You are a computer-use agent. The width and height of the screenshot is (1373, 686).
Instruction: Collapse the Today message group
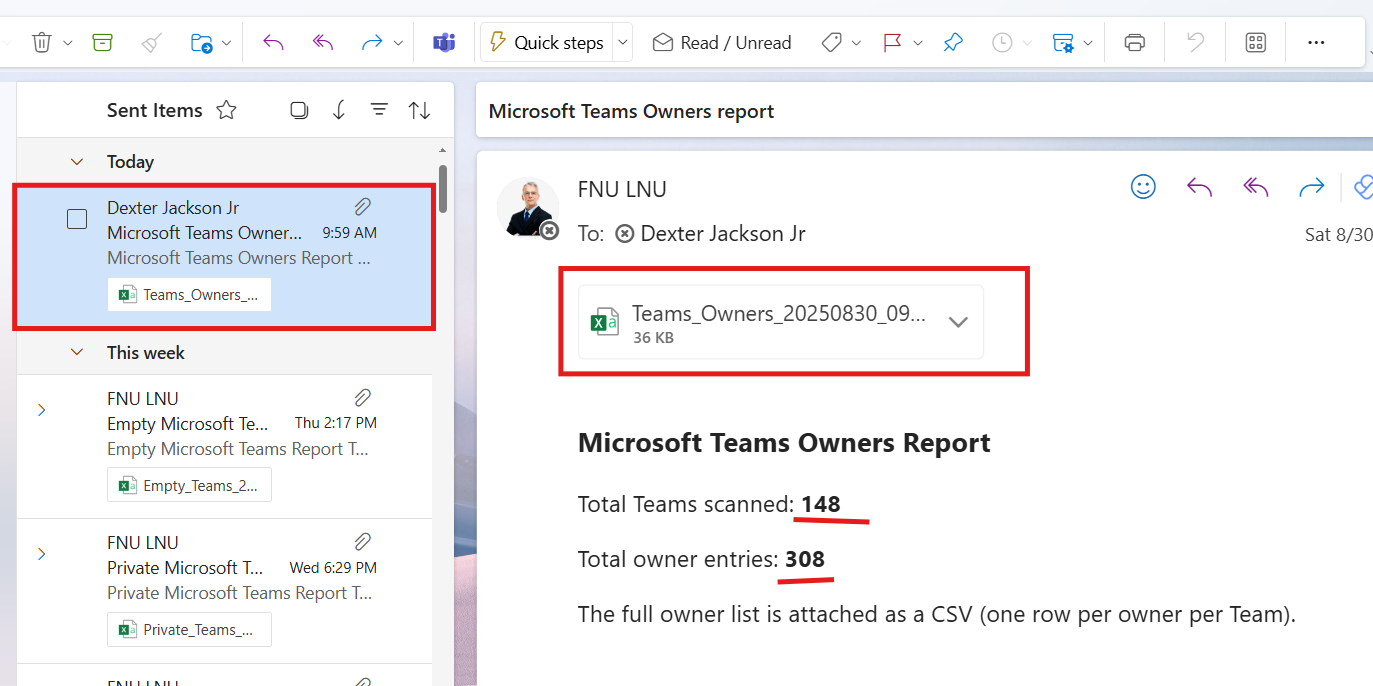(76, 161)
